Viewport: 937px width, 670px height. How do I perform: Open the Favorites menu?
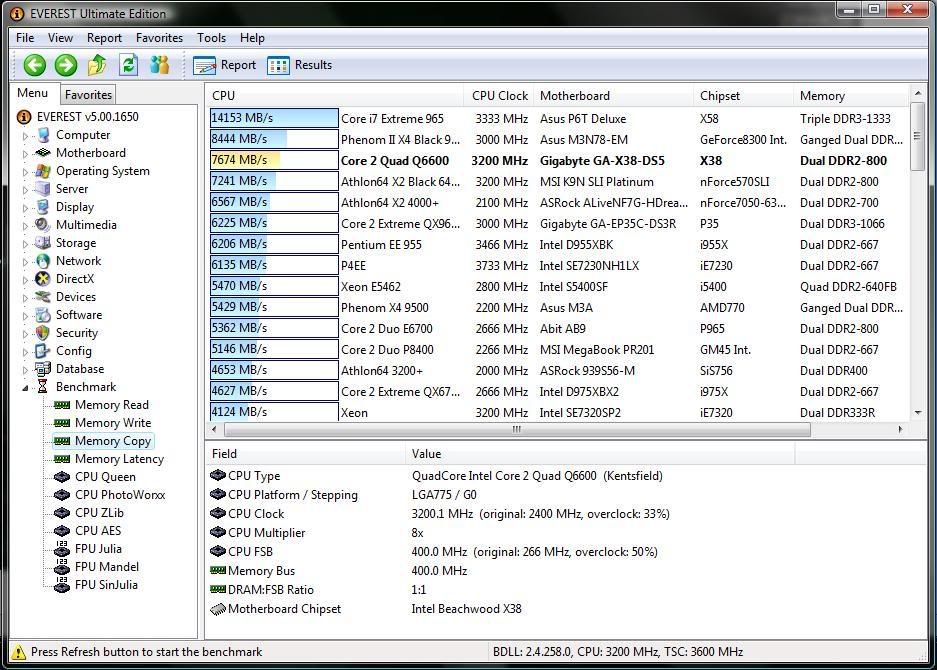[160, 38]
